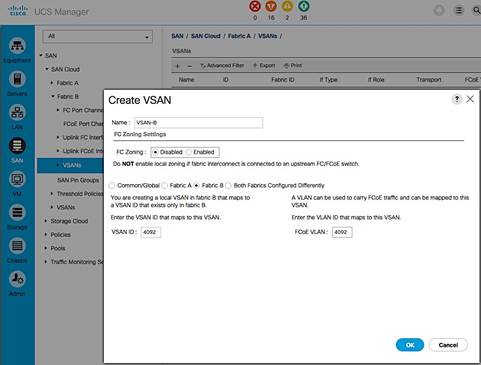Click the minor faults yellow icon
This screenshot has height=365, width=481.
point(287,6)
